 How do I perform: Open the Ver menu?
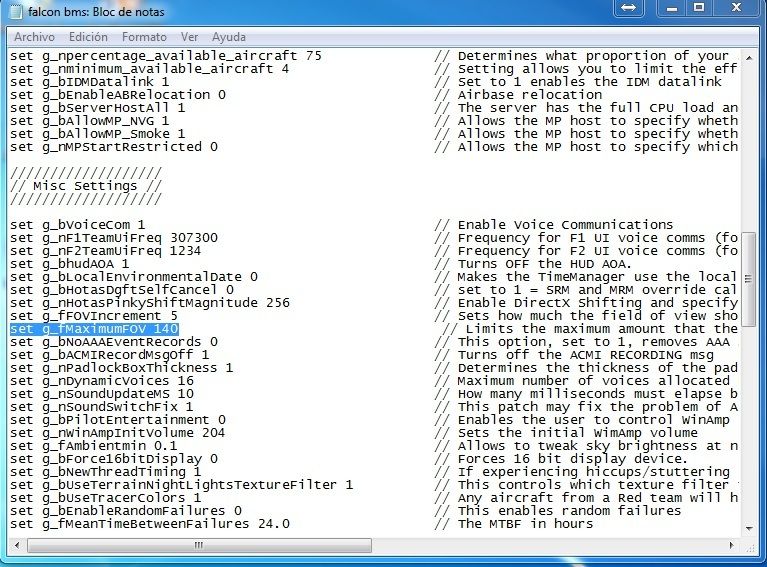(189, 37)
